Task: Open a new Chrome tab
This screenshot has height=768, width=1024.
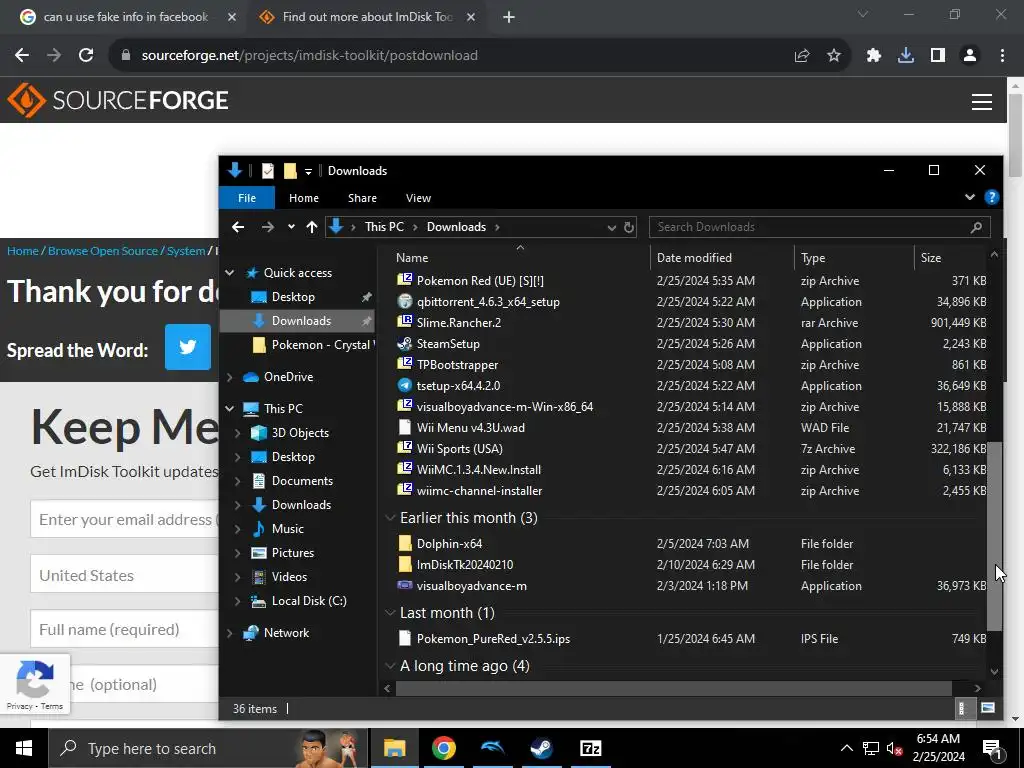Action: tap(509, 17)
